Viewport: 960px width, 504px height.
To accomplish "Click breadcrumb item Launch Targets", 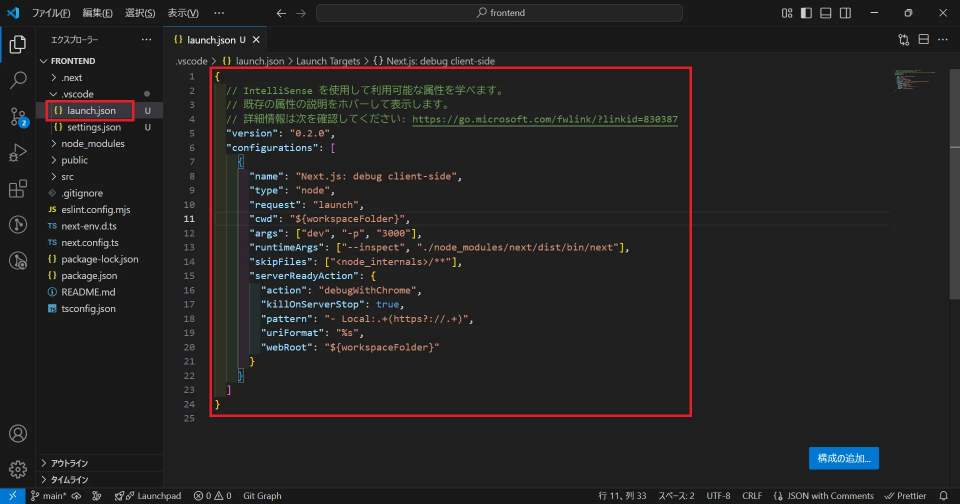I will coord(328,61).
